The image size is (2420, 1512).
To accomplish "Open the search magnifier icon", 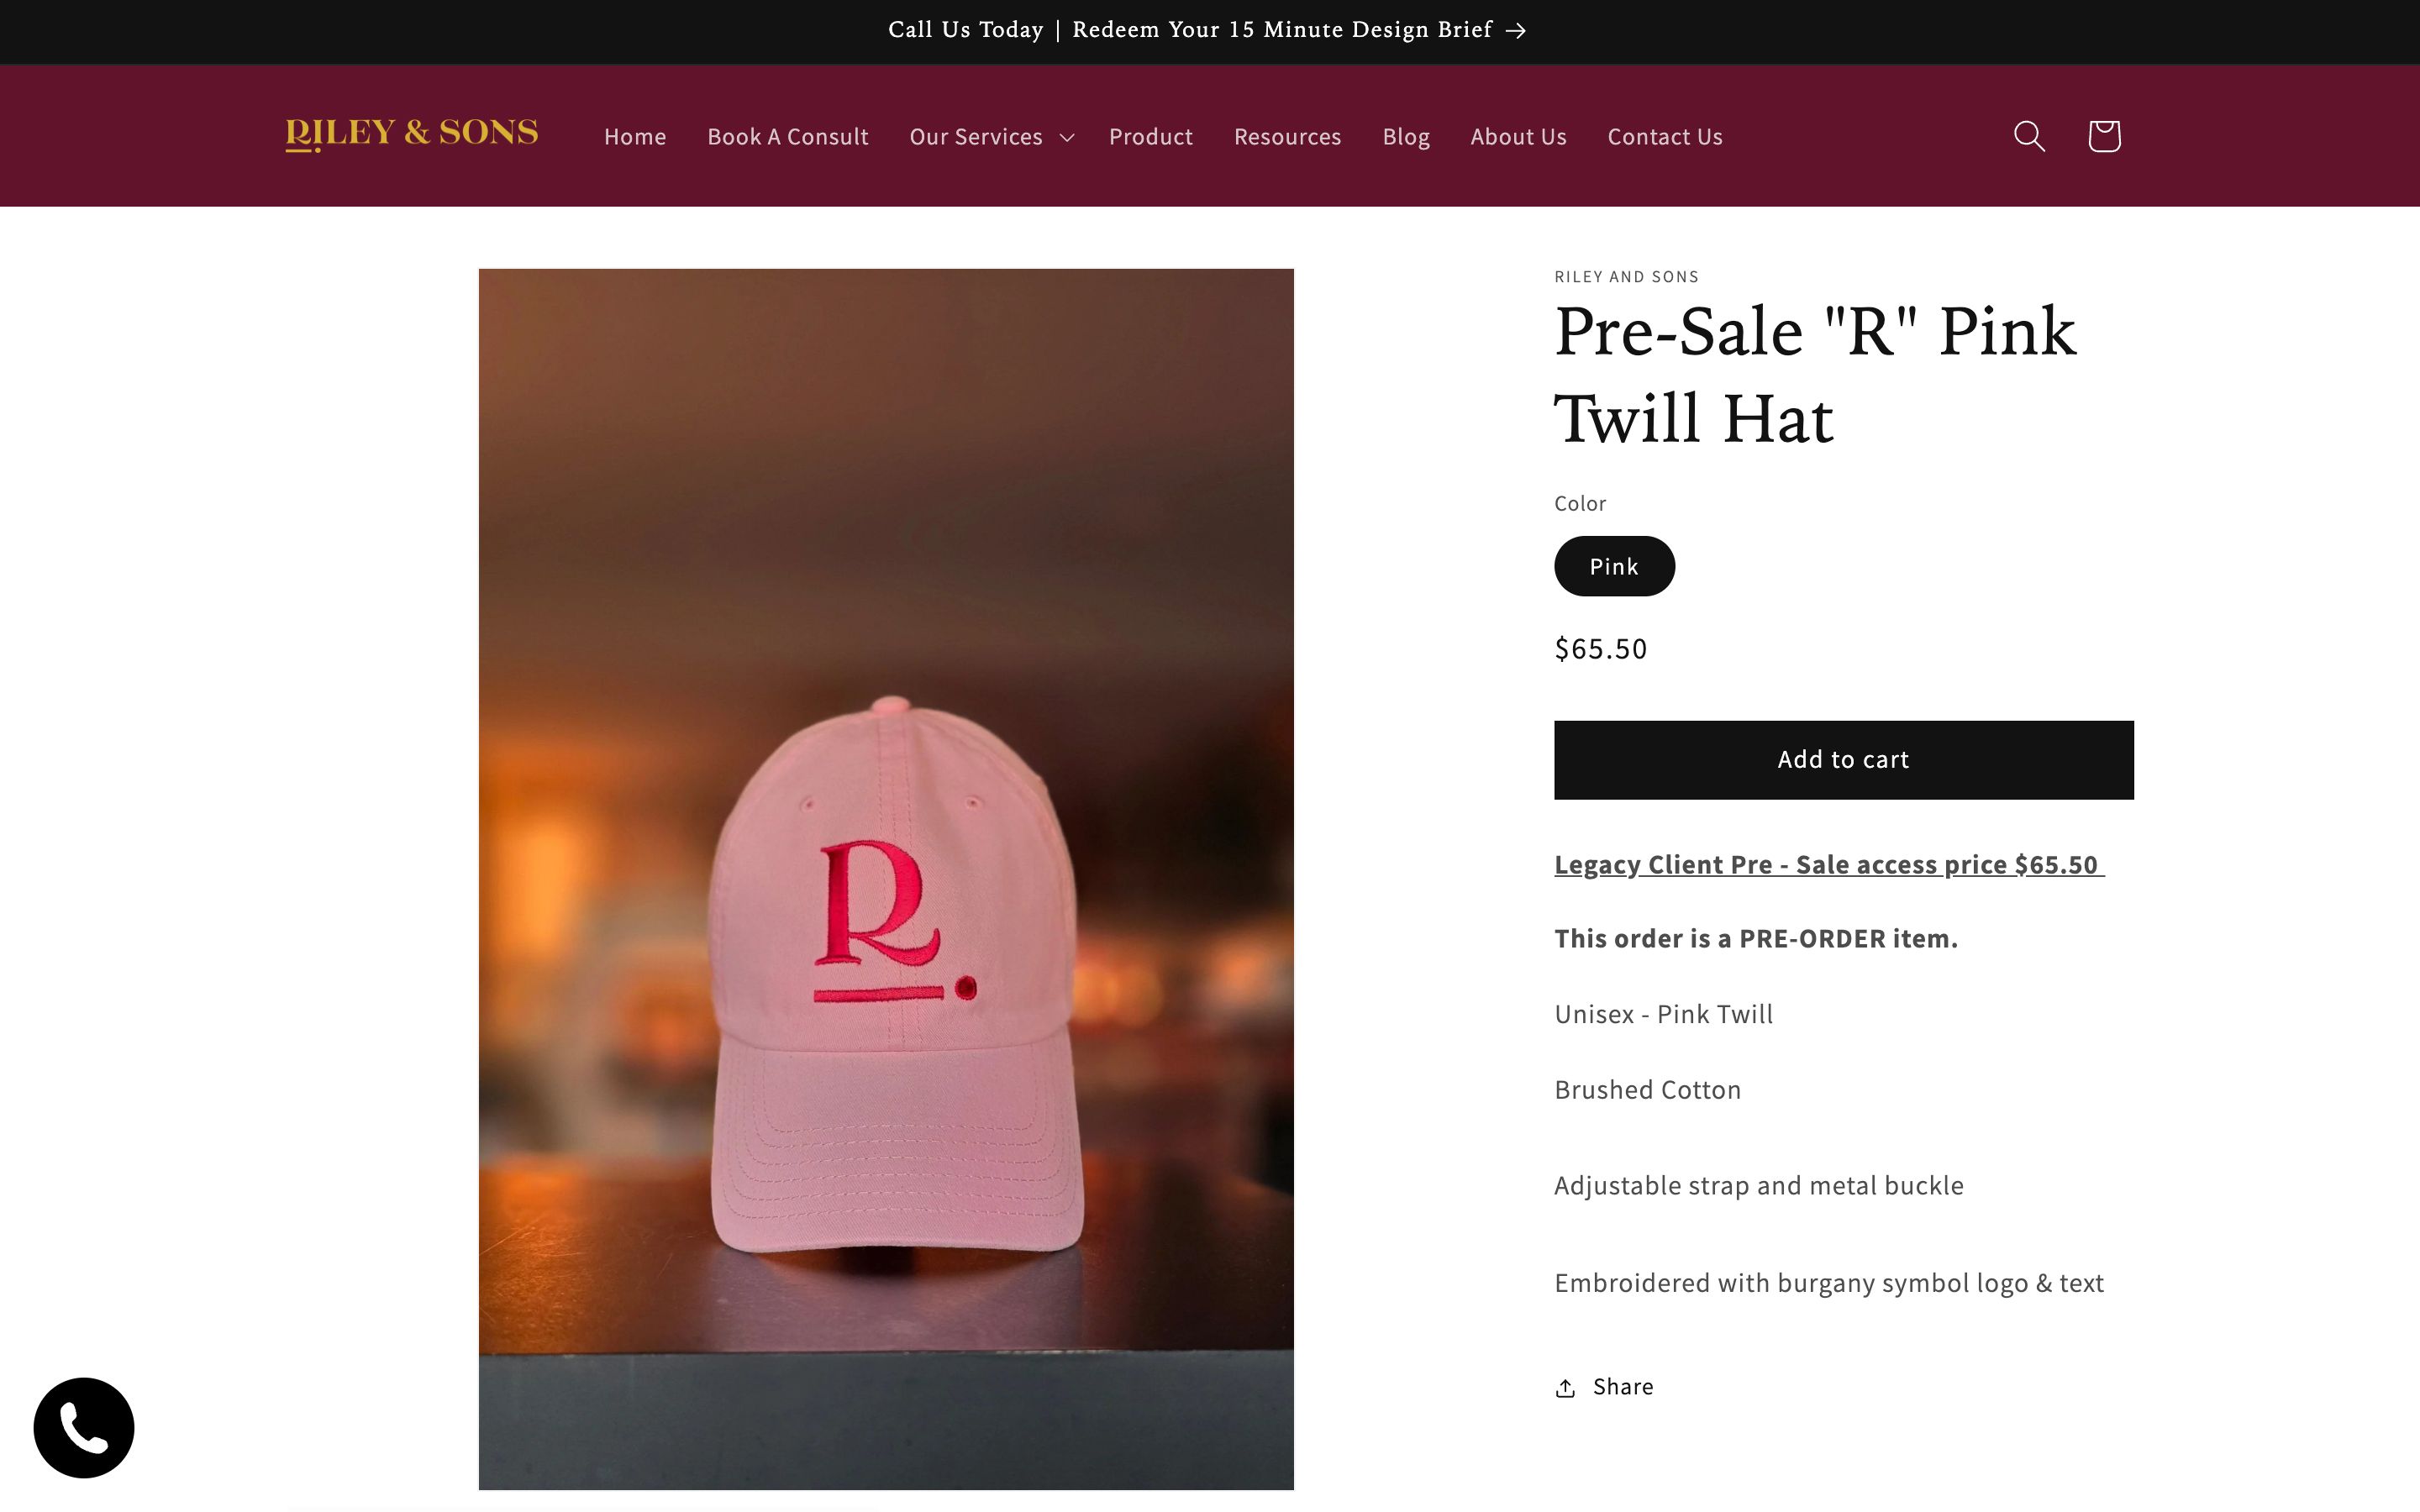I will point(2028,136).
